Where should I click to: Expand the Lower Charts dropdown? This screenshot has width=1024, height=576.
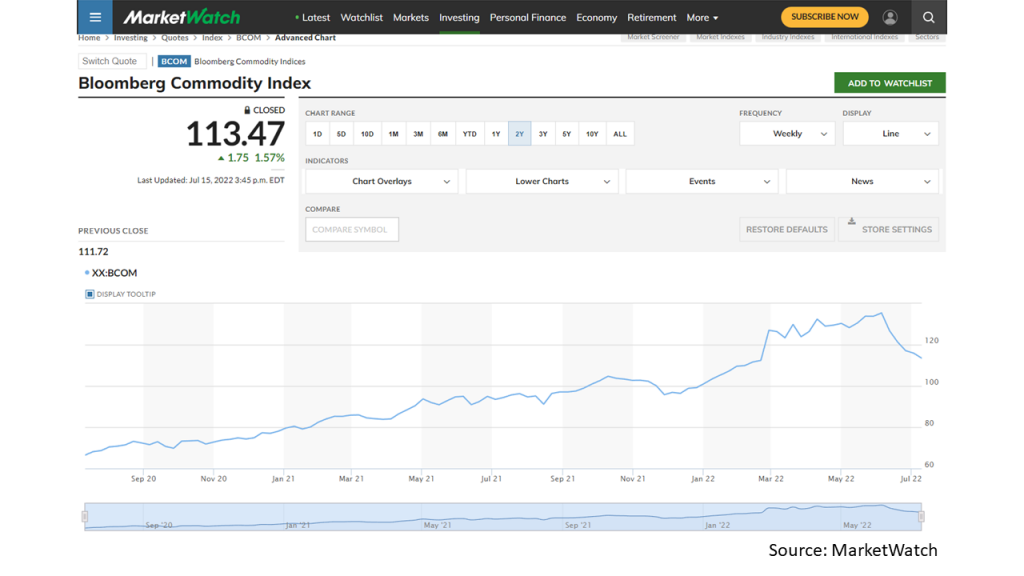542,182
